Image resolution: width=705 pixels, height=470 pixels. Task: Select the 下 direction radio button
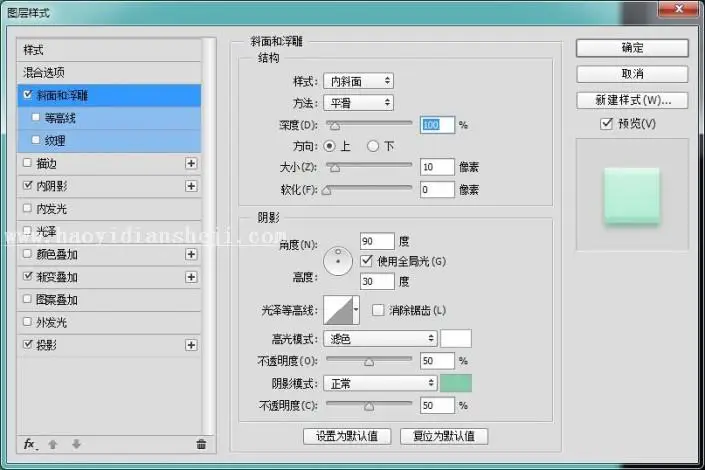click(373, 146)
